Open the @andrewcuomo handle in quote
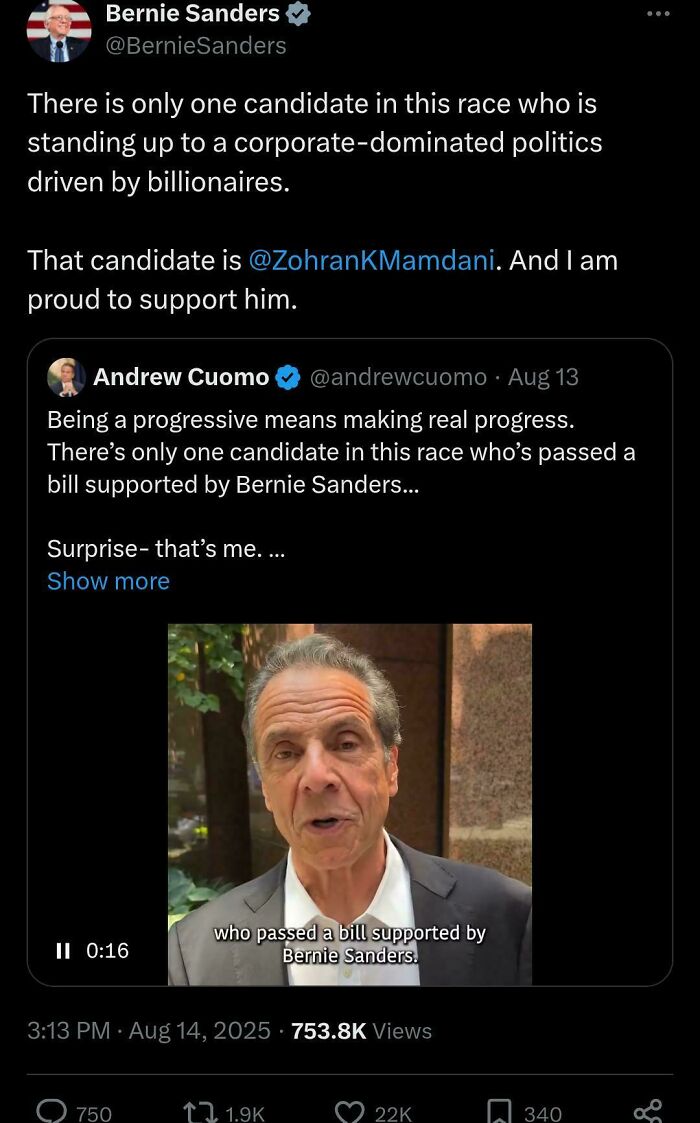Viewport: 700px width, 1123px height. [x=398, y=377]
